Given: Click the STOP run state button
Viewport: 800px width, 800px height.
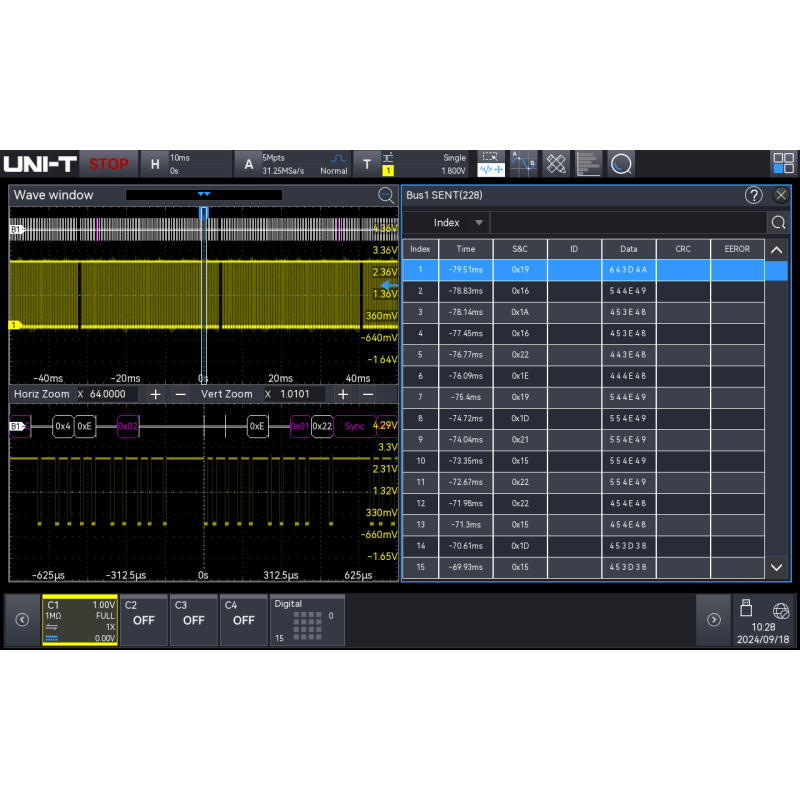Looking at the screenshot, I should [x=109, y=164].
